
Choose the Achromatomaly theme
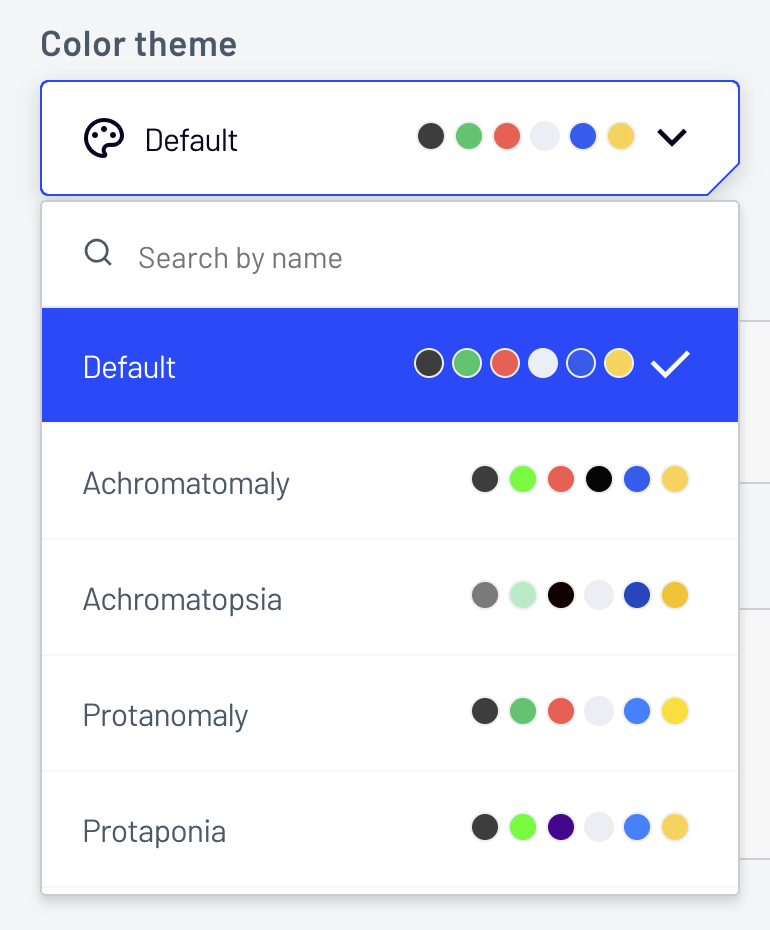coord(186,483)
